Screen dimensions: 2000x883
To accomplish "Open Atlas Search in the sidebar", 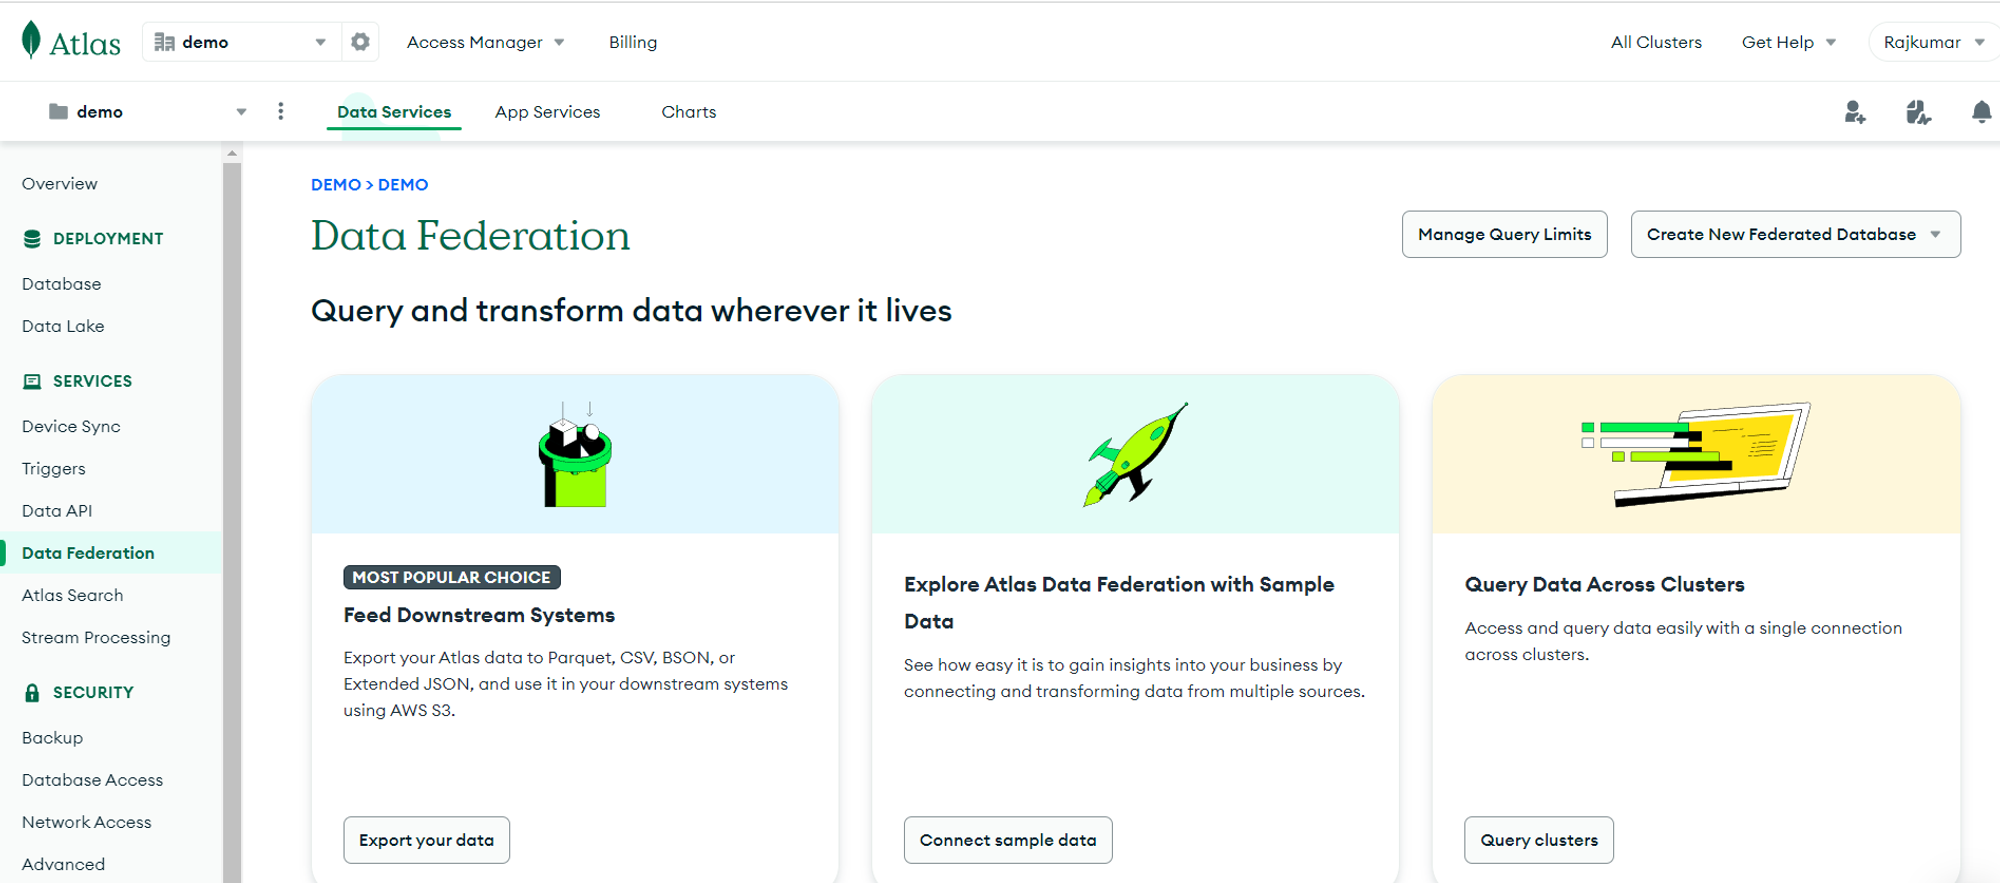I will [x=73, y=595].
